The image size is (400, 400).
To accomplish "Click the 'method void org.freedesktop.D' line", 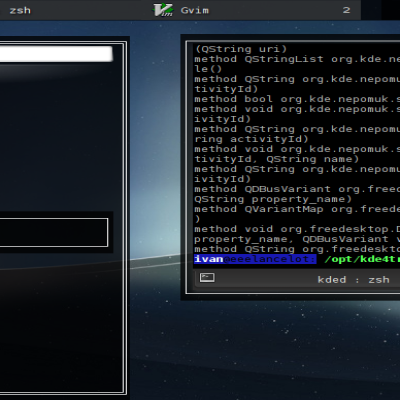I will 297,229.
